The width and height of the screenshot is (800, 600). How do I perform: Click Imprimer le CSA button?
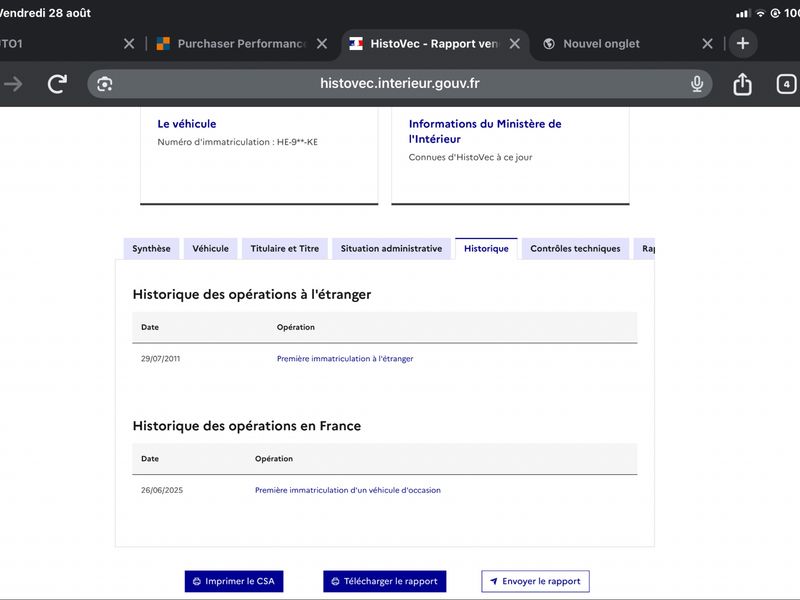click(x=234, y=581)
